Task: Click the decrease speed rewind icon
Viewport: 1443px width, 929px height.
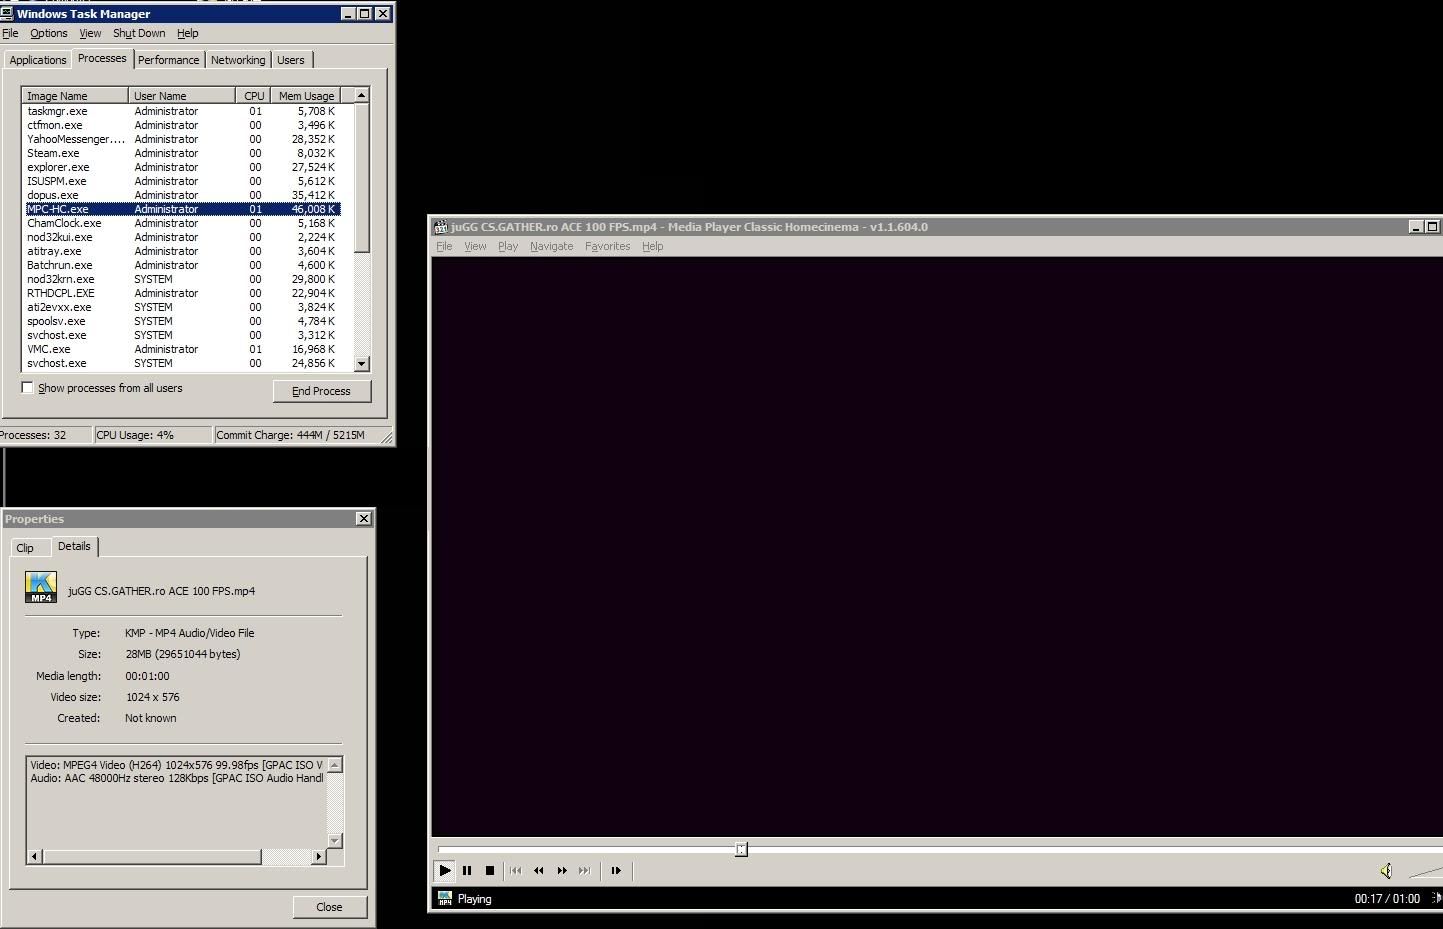Action: tap(539, 870)
